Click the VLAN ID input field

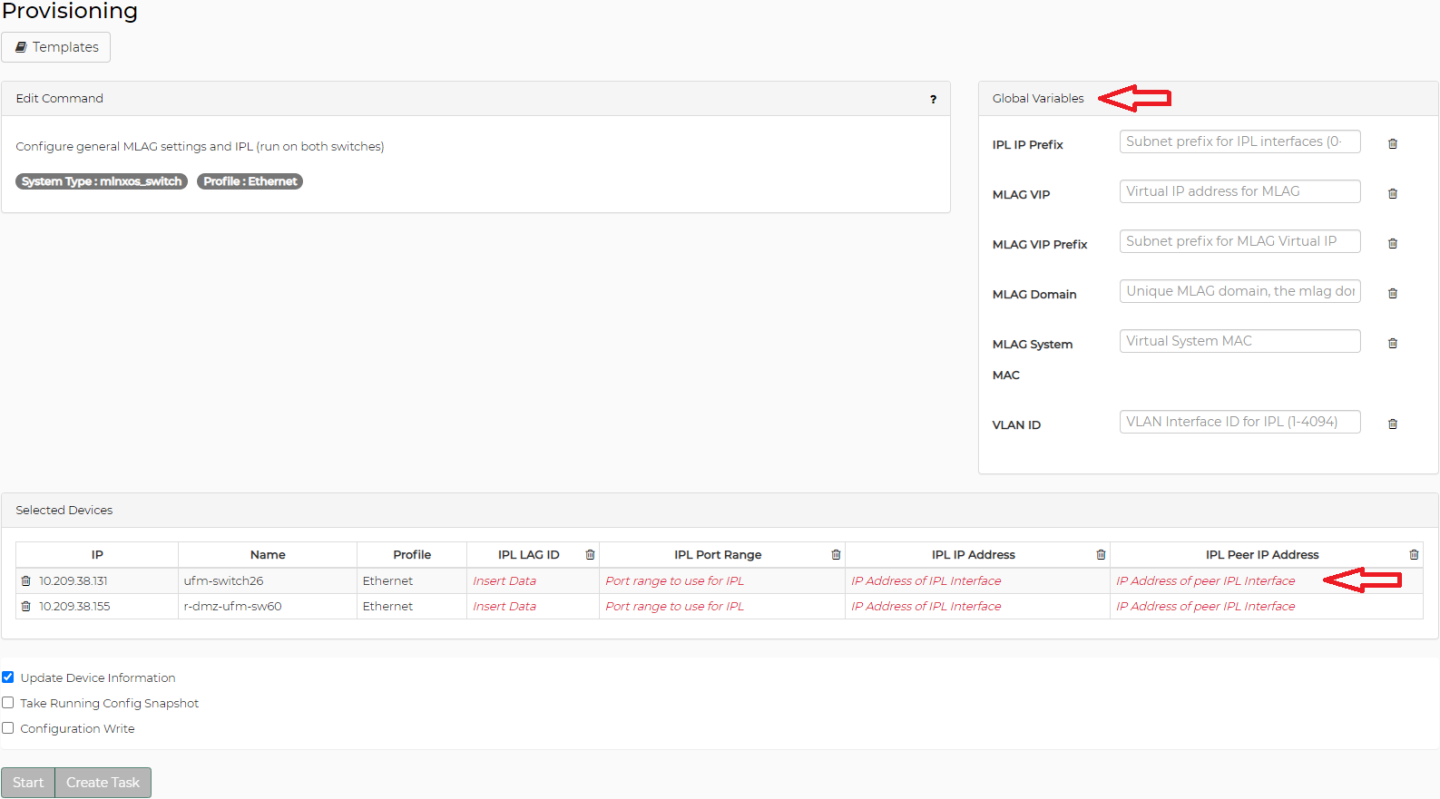[x=1239, y=421]
